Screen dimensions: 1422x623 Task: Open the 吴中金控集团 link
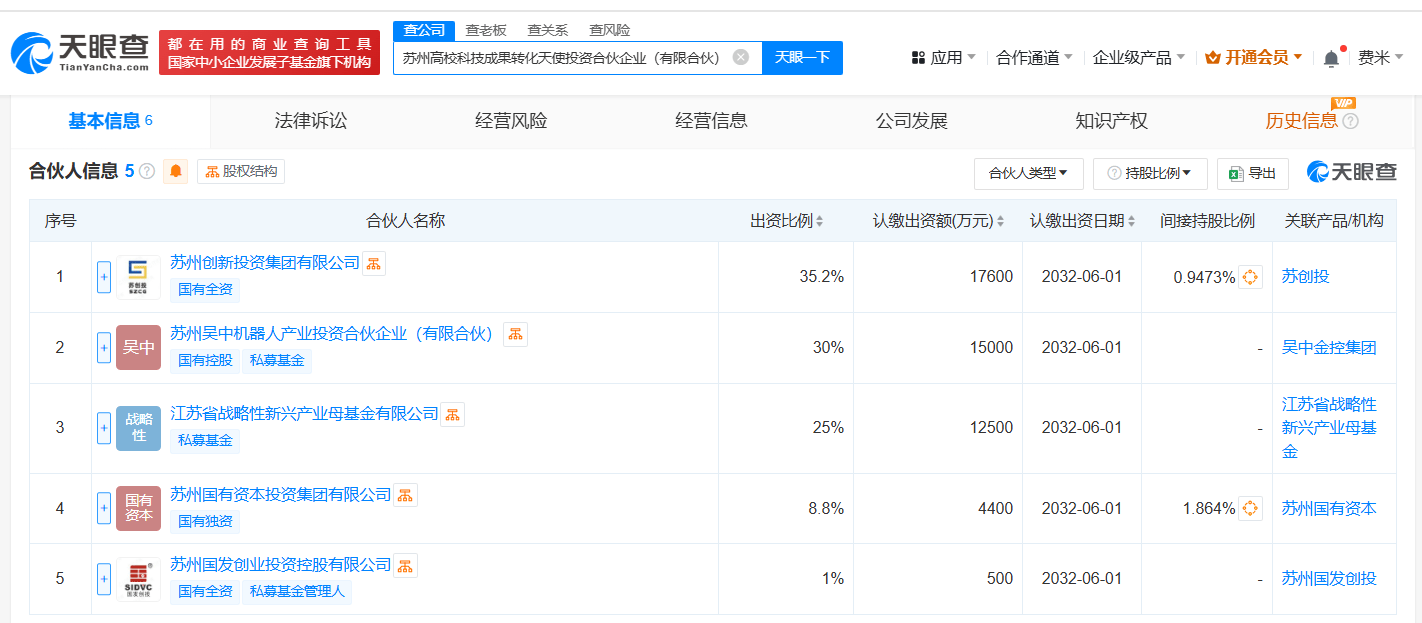click(x=1329, y=347)
